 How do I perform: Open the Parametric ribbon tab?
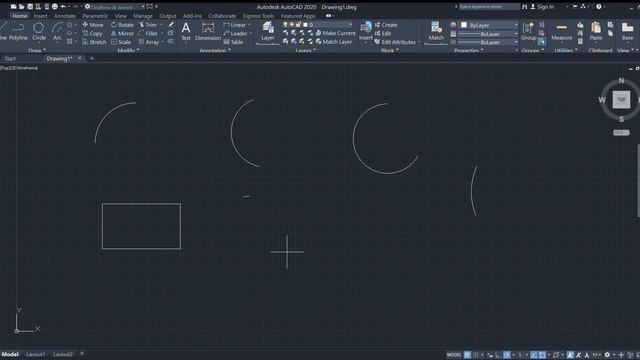95,16
